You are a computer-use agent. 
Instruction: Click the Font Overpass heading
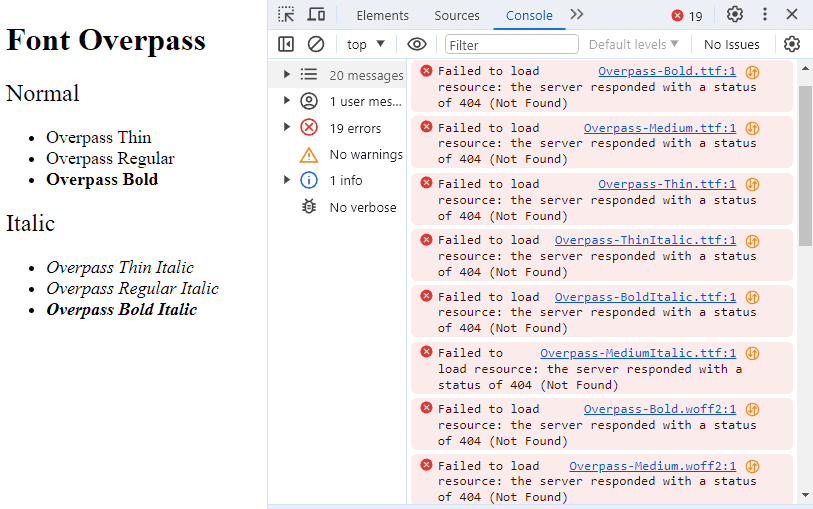coord(106,40)
